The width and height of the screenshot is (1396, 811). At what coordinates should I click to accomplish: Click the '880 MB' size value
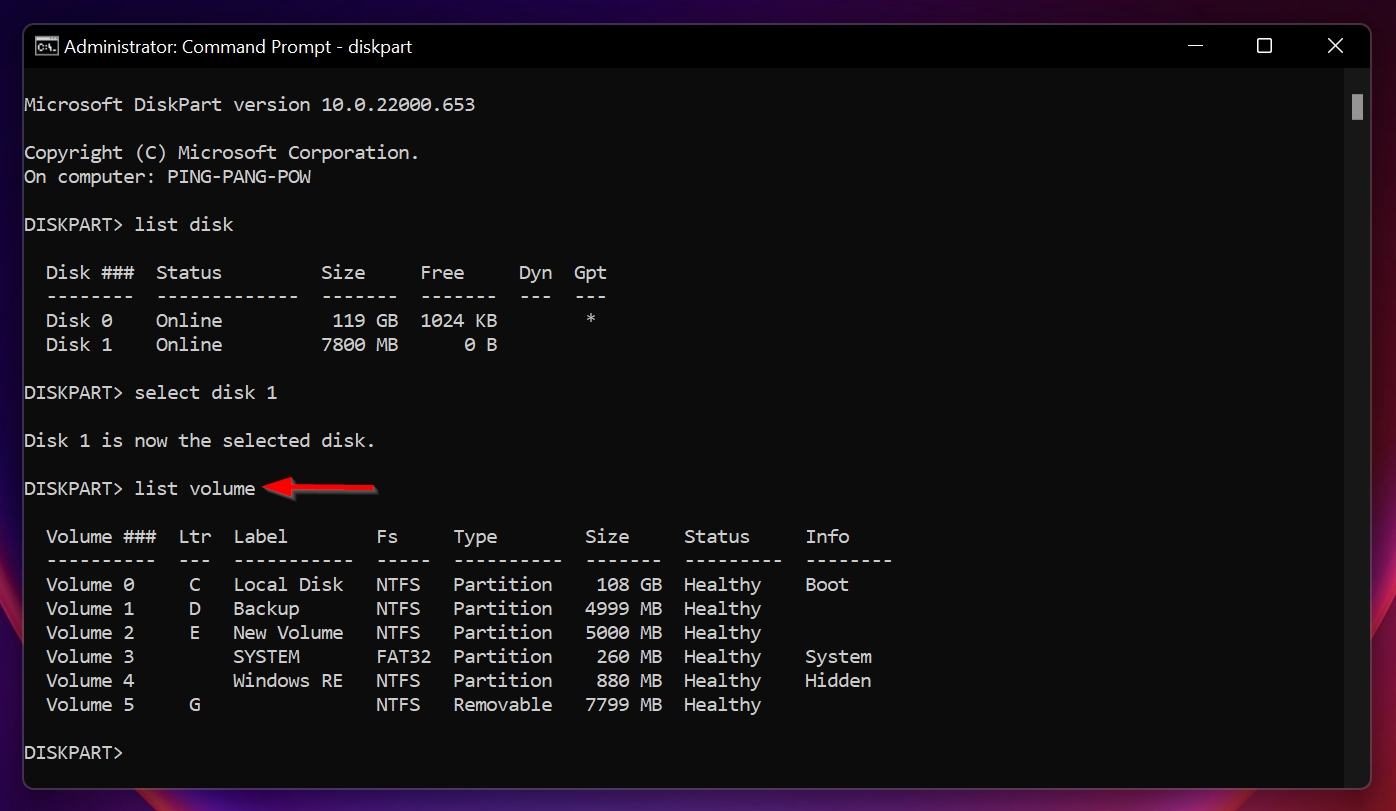pyautogui.click(x=629, y=681)
